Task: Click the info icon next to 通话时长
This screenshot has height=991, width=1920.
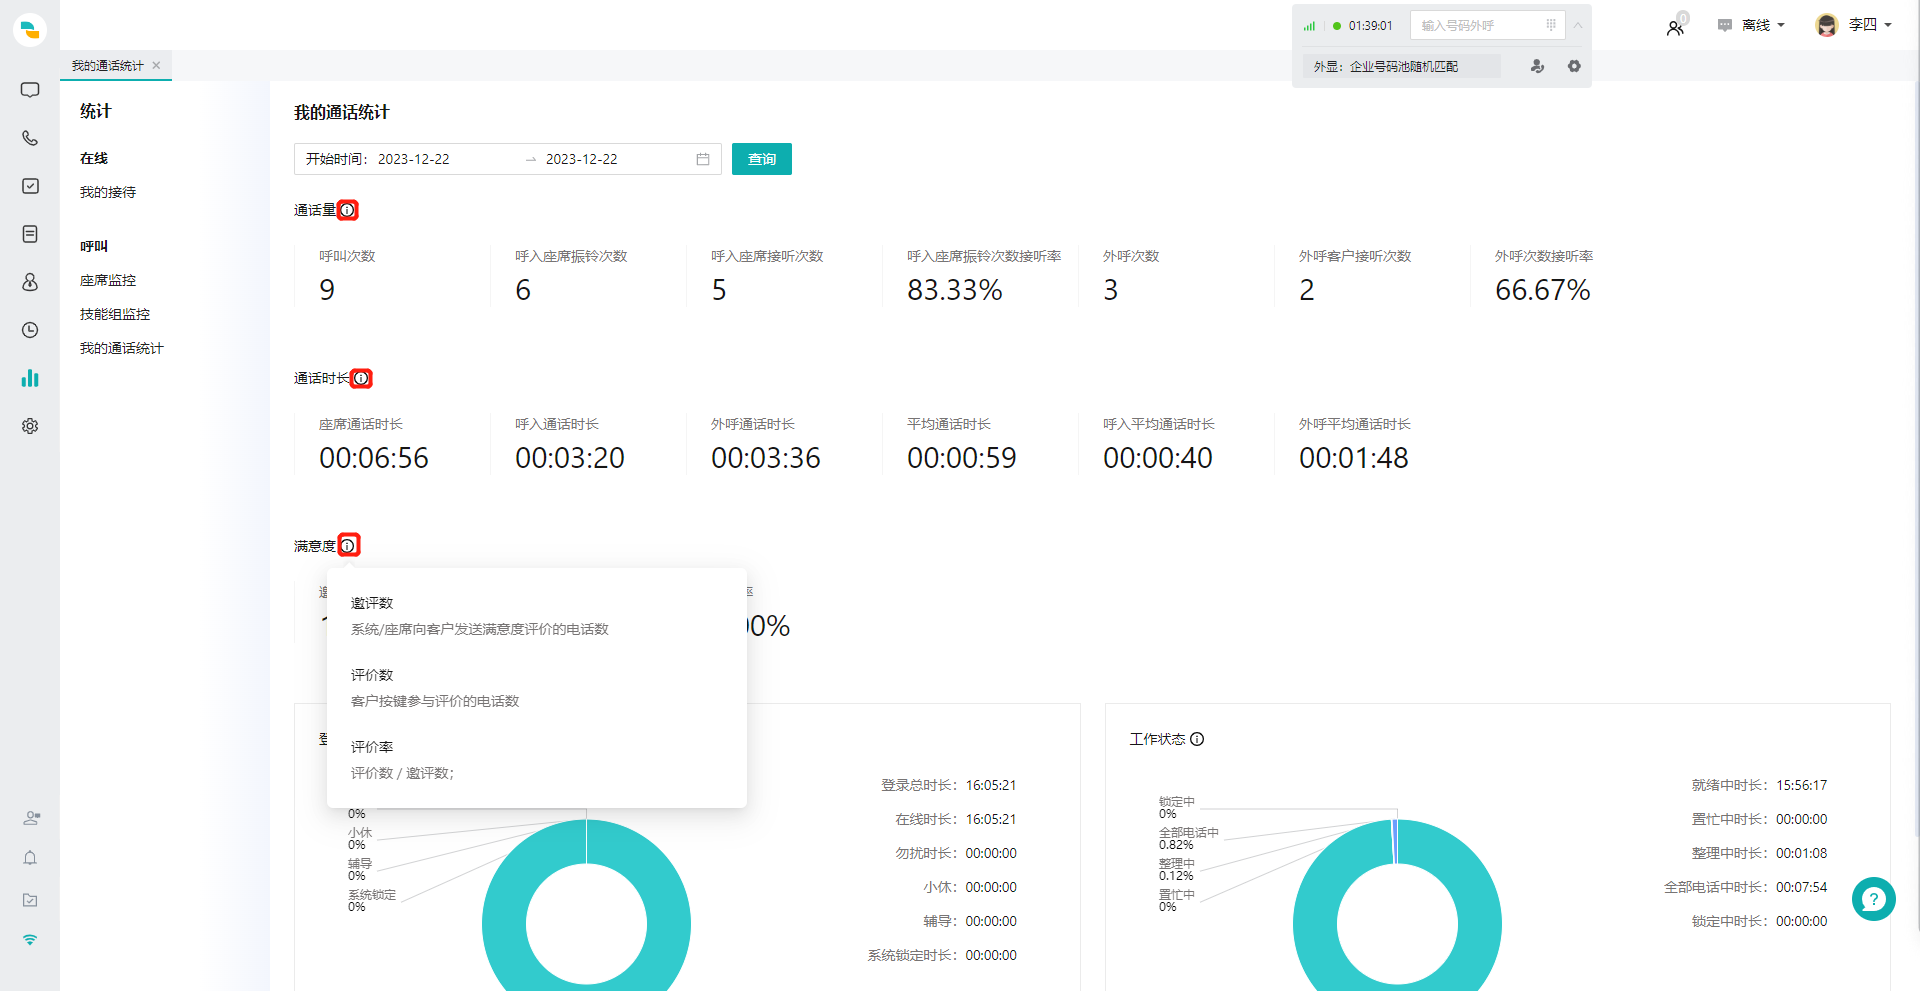Action: point(361,378)
